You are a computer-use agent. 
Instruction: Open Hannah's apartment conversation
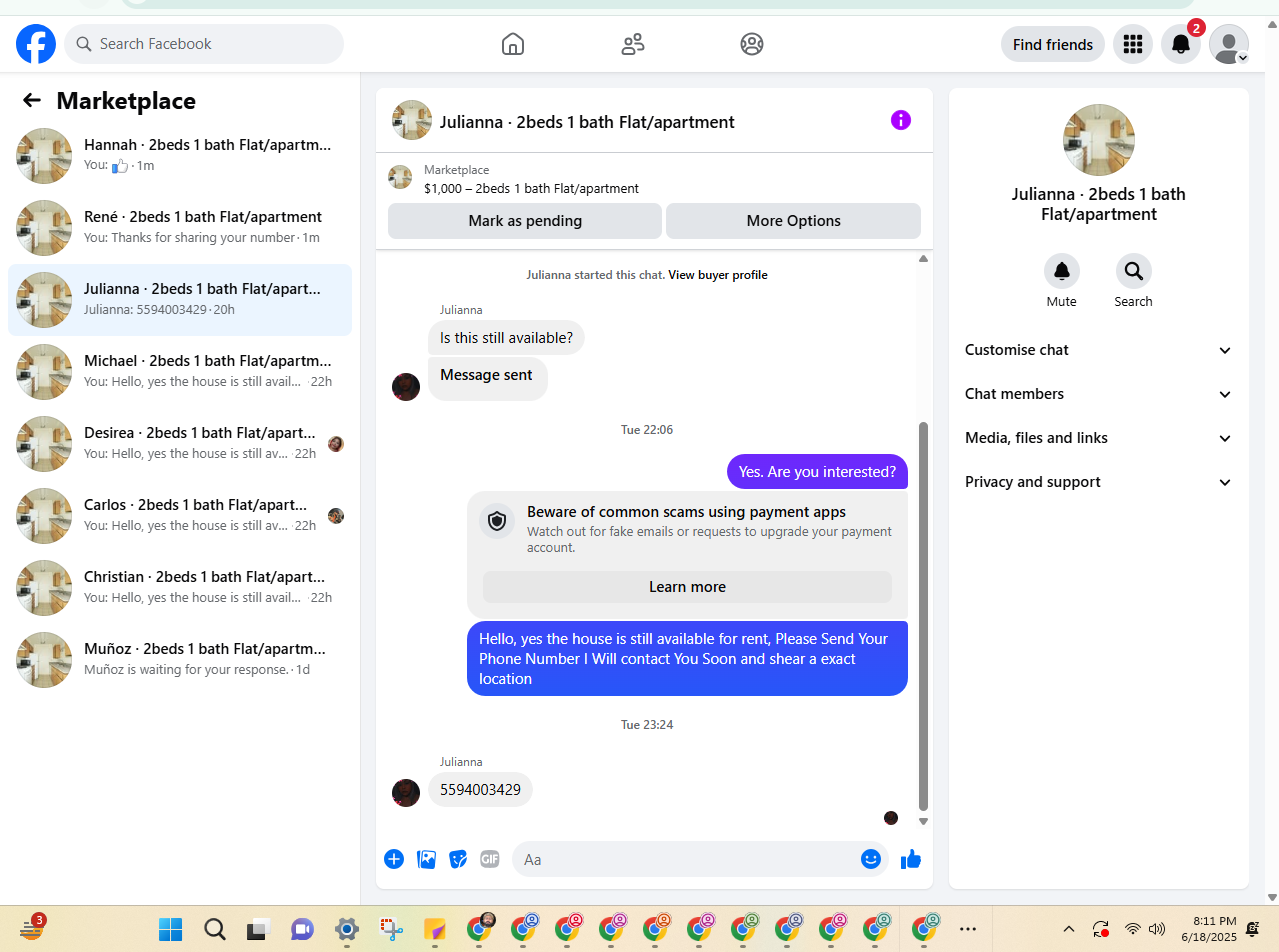tap(180, 156)
